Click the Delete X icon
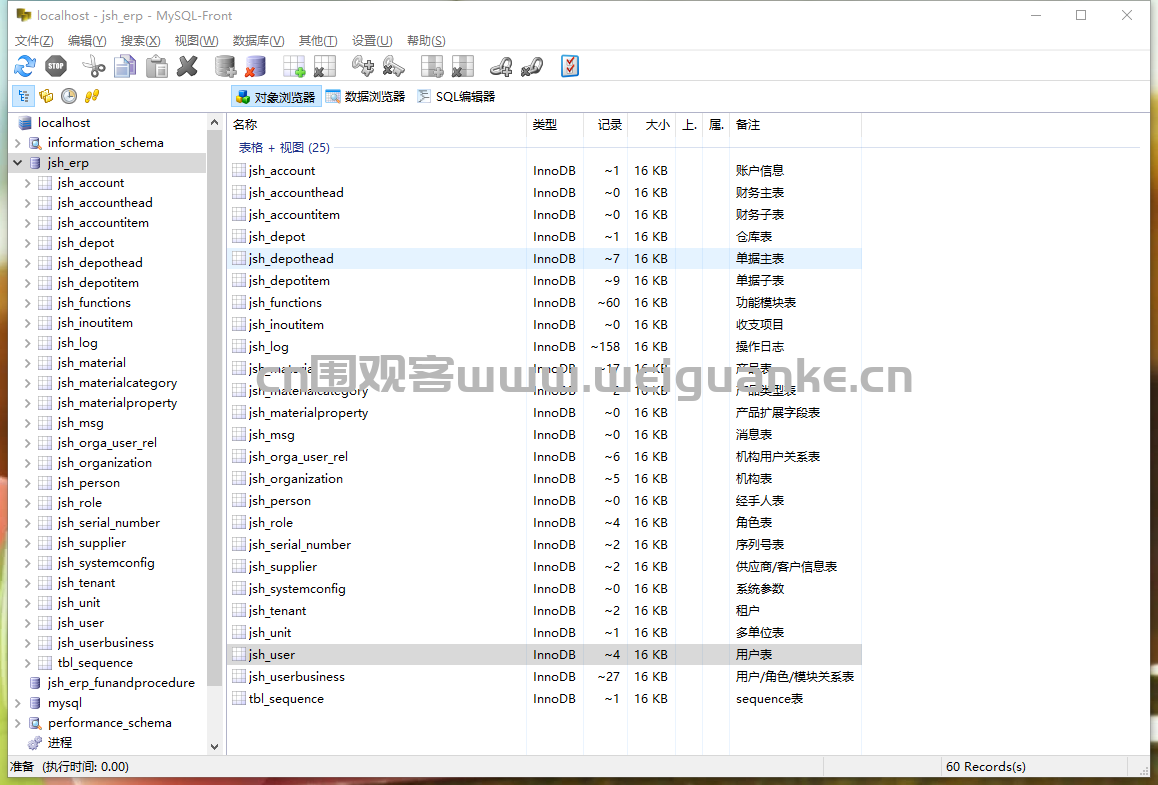 point(188,66)
